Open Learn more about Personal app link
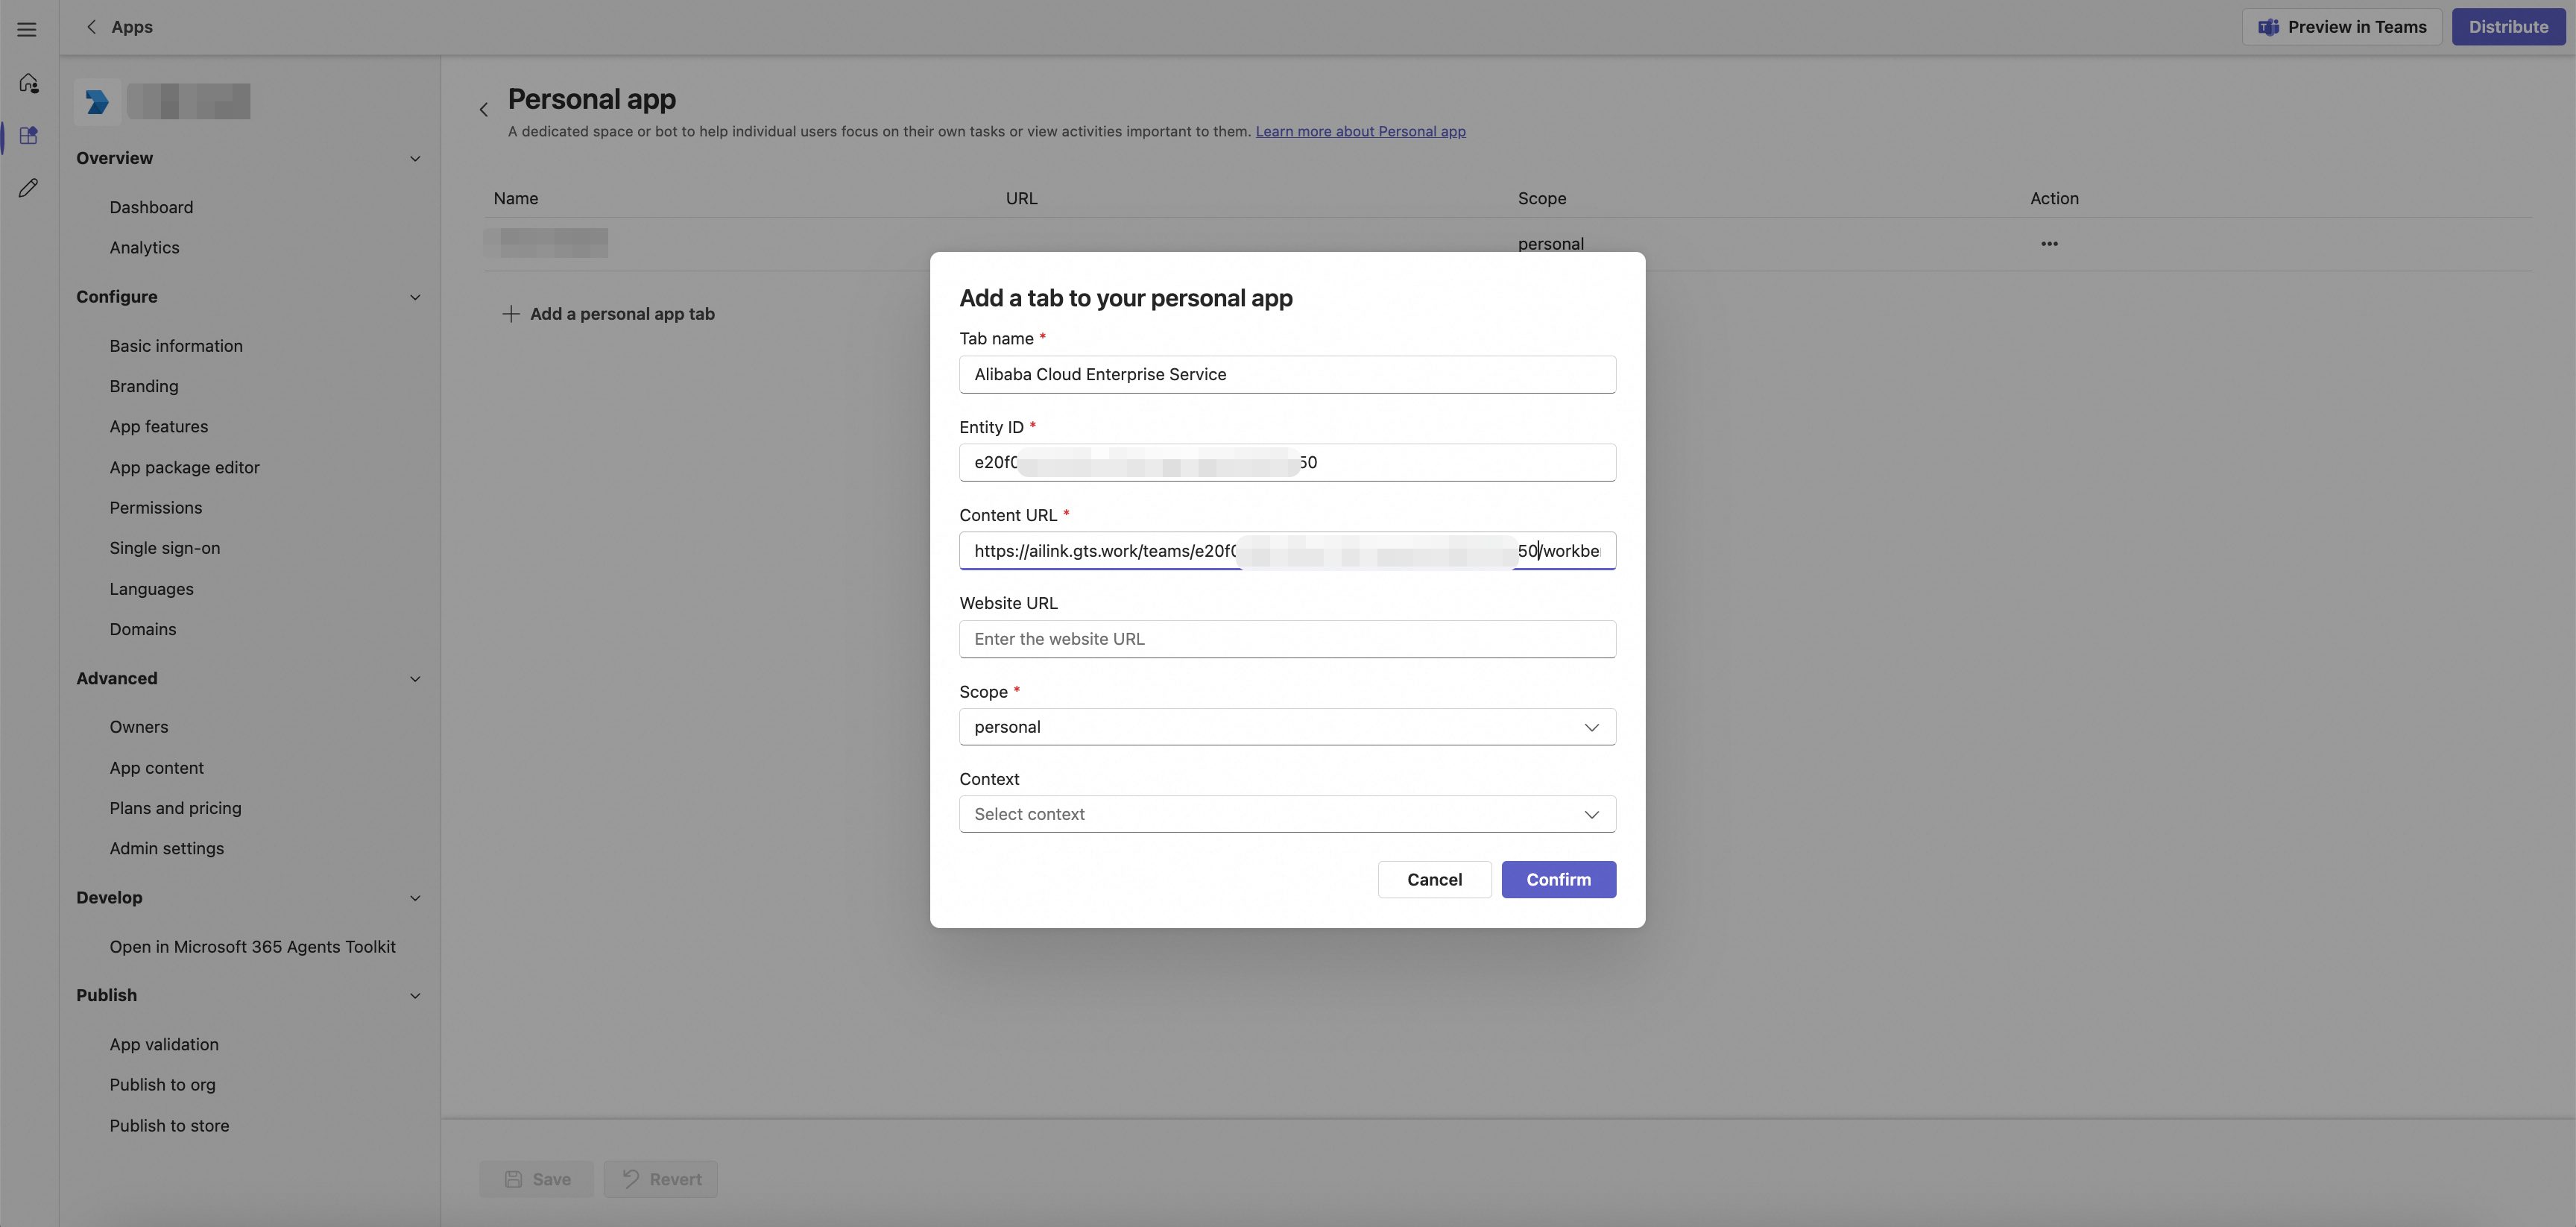 tap(1360, 131)
